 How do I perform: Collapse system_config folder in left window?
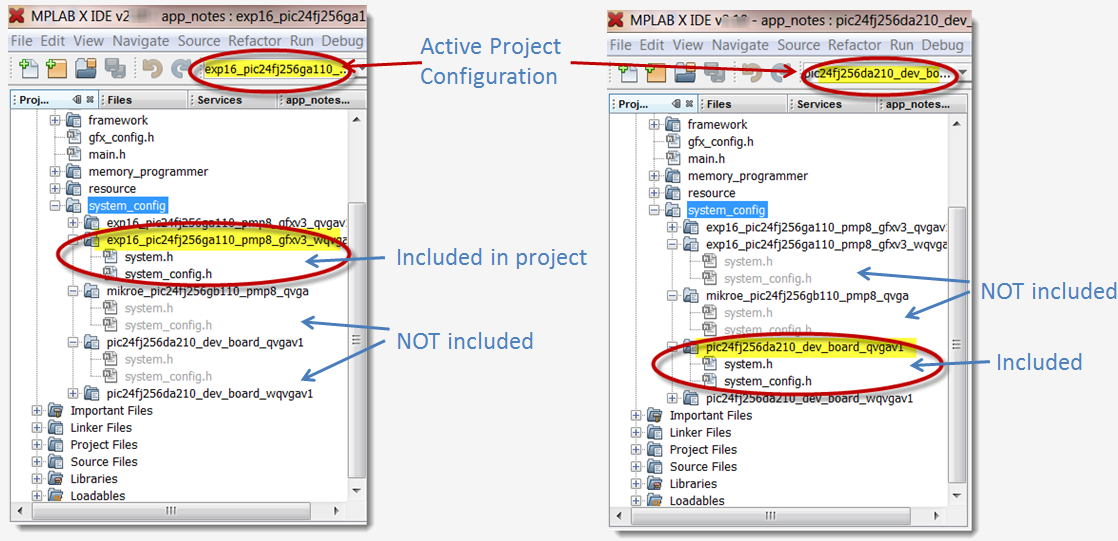[x=56, y=206]
